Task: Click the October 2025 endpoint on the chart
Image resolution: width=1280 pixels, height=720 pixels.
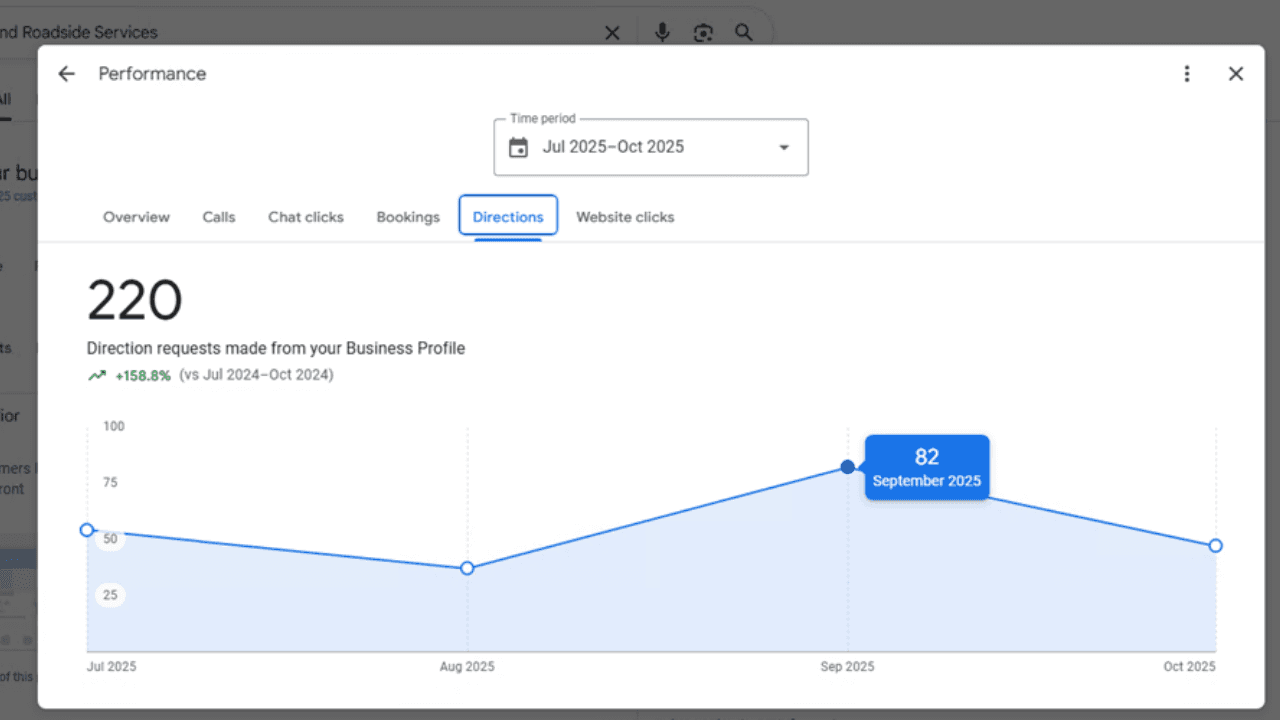Action: tap(1215, 546)
